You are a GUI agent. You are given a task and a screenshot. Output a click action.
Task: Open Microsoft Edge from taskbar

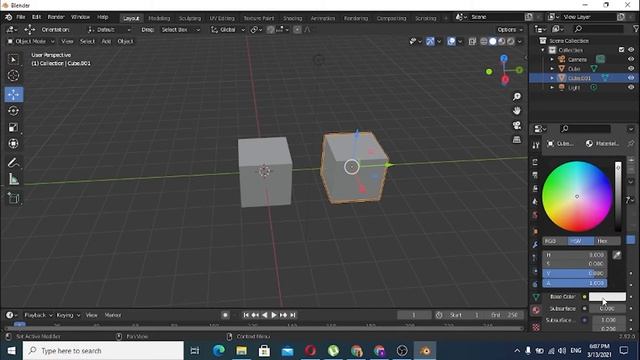[219, 351]
